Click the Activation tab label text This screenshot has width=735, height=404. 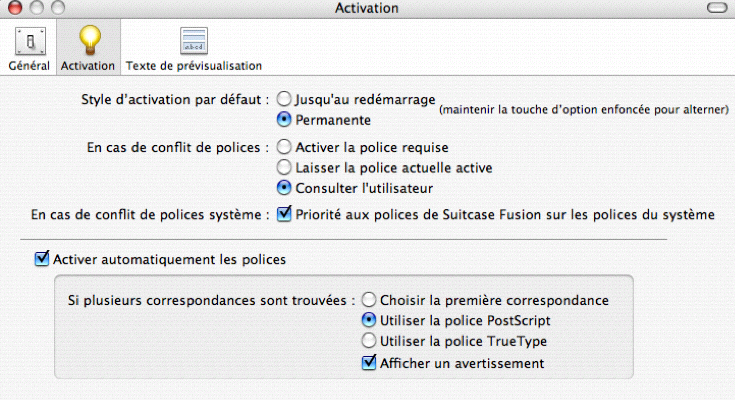[88, 66]
